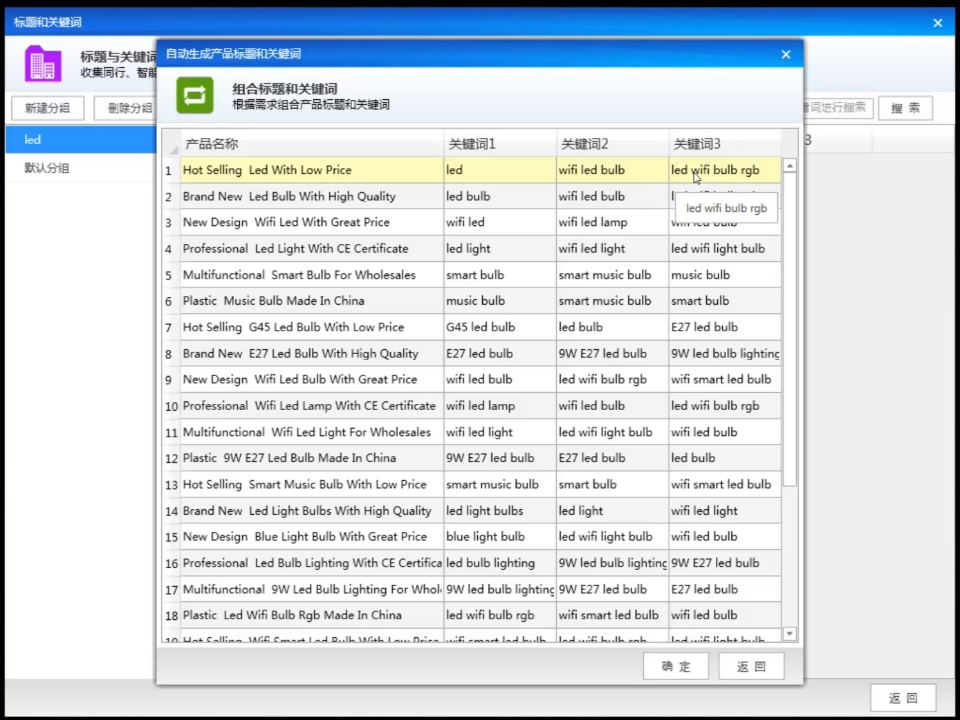Select row header number 5
This screenshot has height=720, width=960.
point(171,276)
